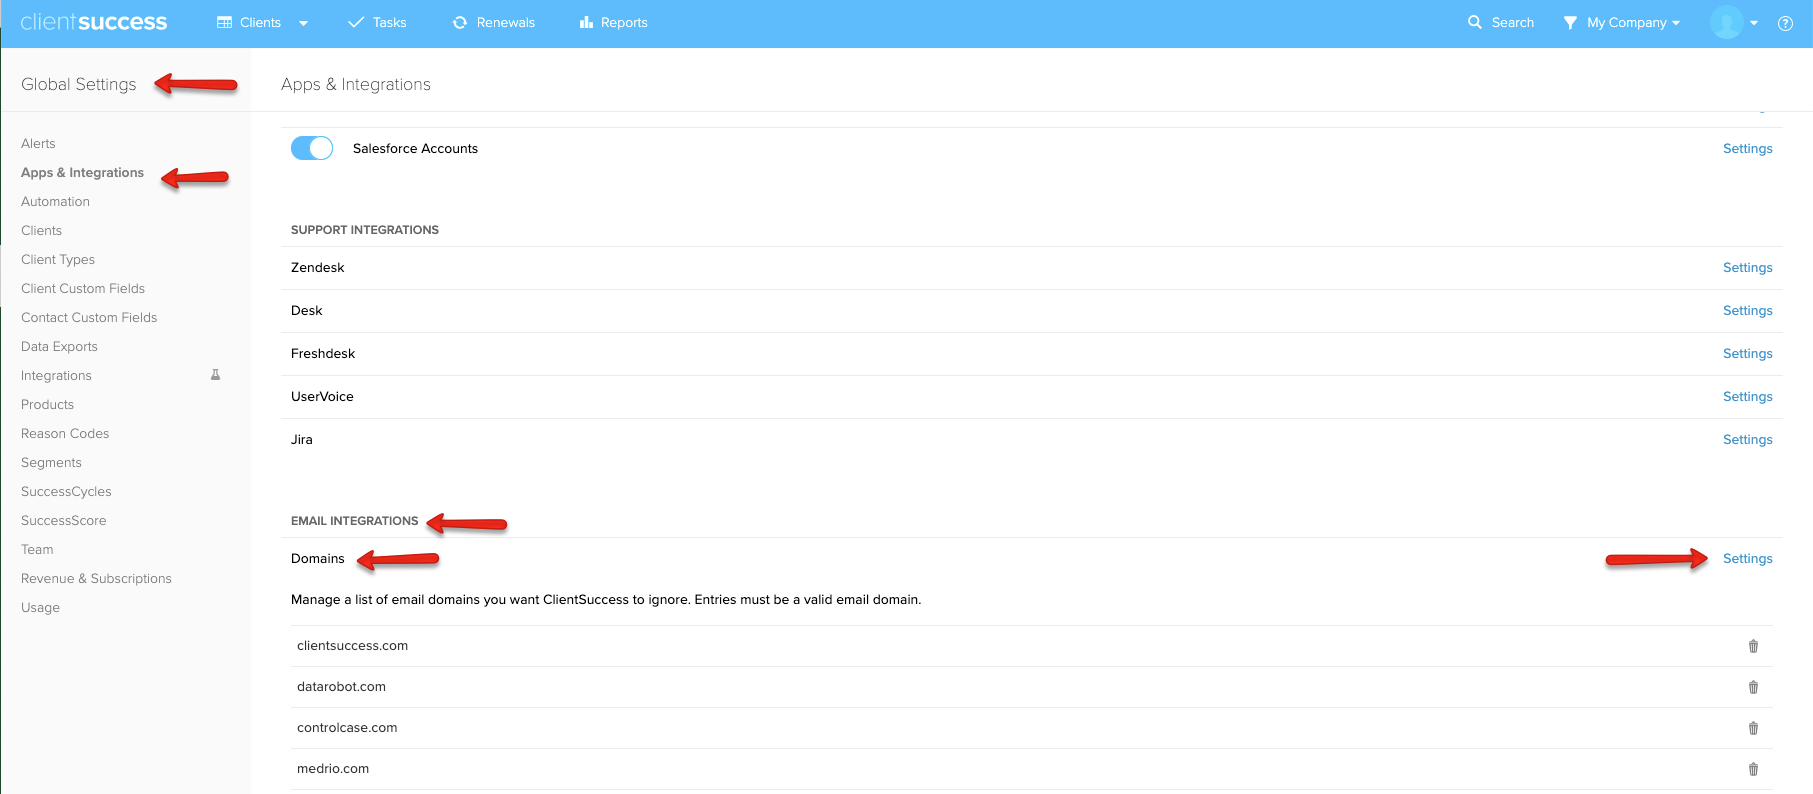
Task: Click the Tasks checkmark icon
Action: click(355, 22)
